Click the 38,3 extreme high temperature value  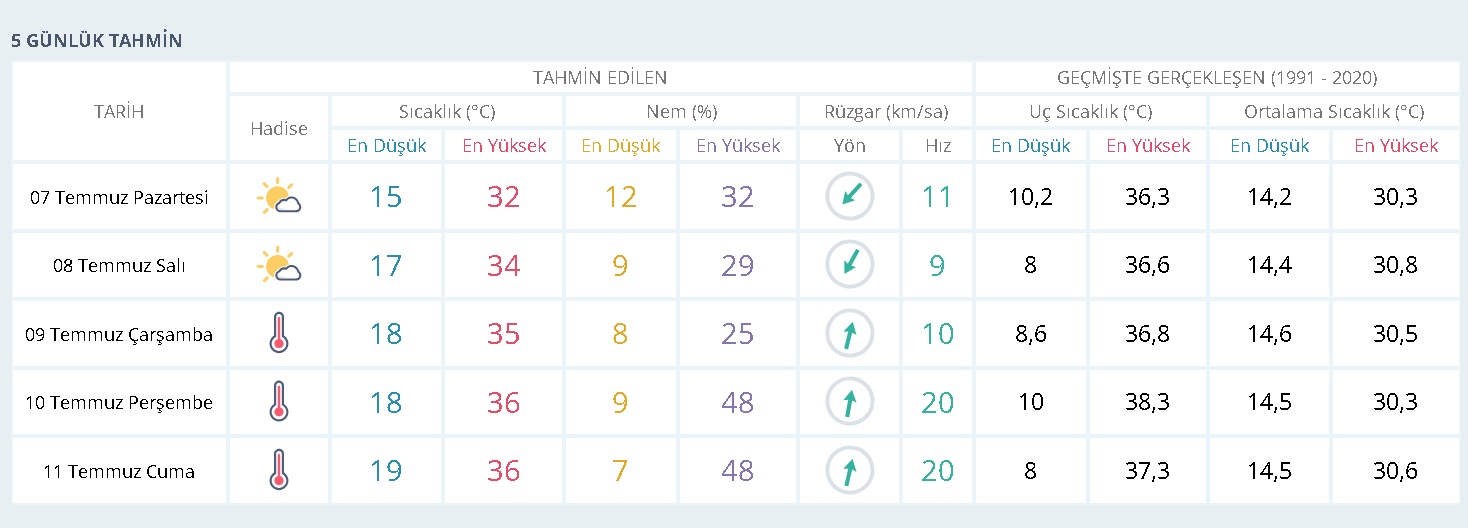click(x=1148, y=402)
